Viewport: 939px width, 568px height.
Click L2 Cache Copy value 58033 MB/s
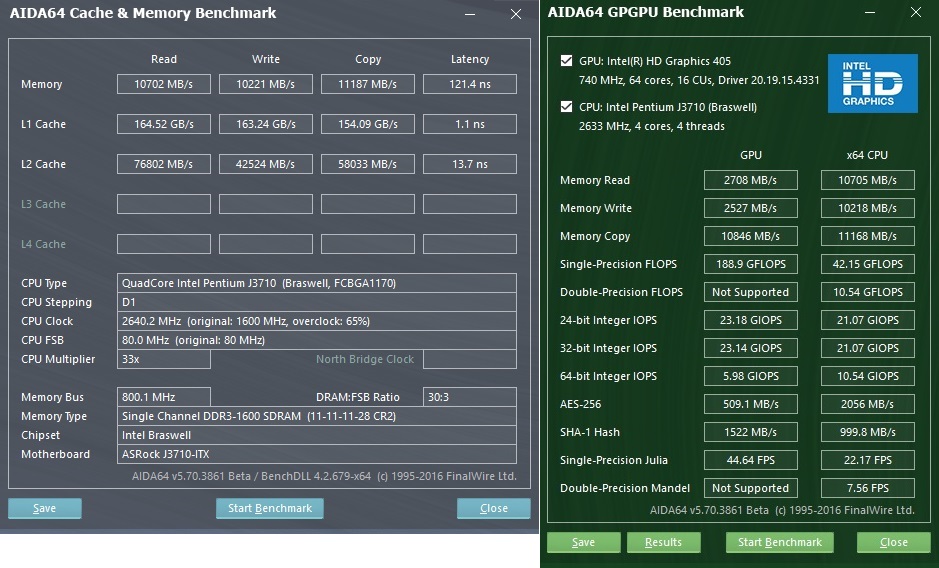368,164
